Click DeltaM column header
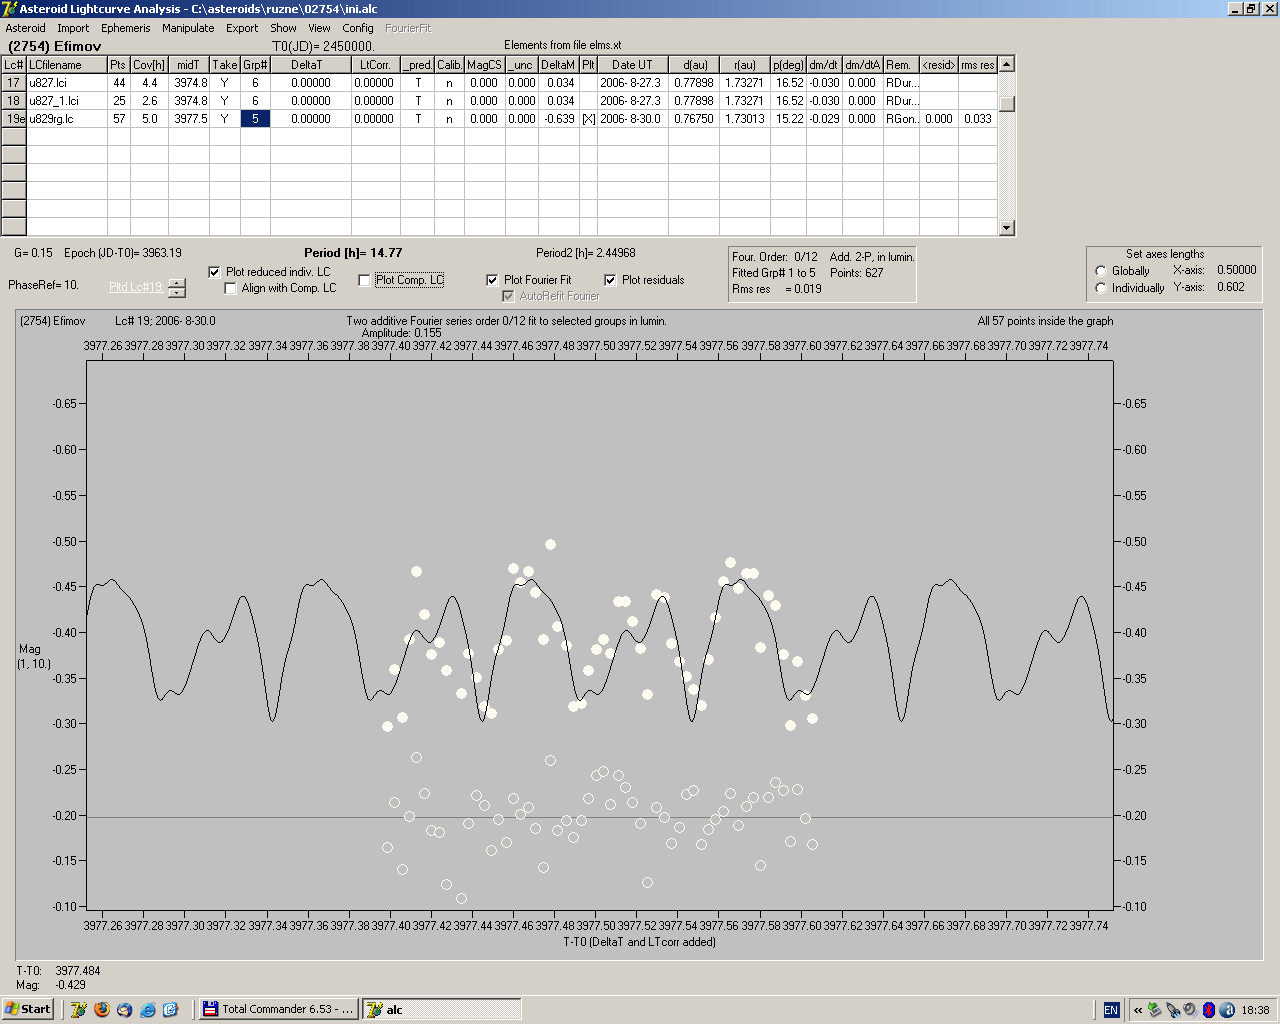The image size is (1280, 1024). pyautogui.click(x=558, y=65)
